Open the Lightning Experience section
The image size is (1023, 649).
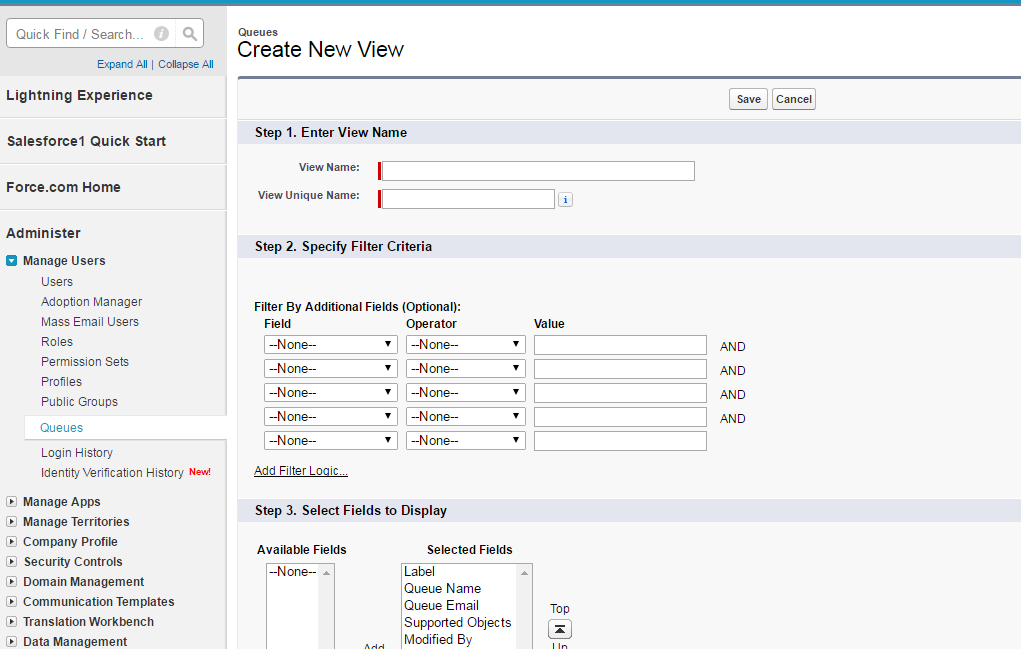(79, 96)
